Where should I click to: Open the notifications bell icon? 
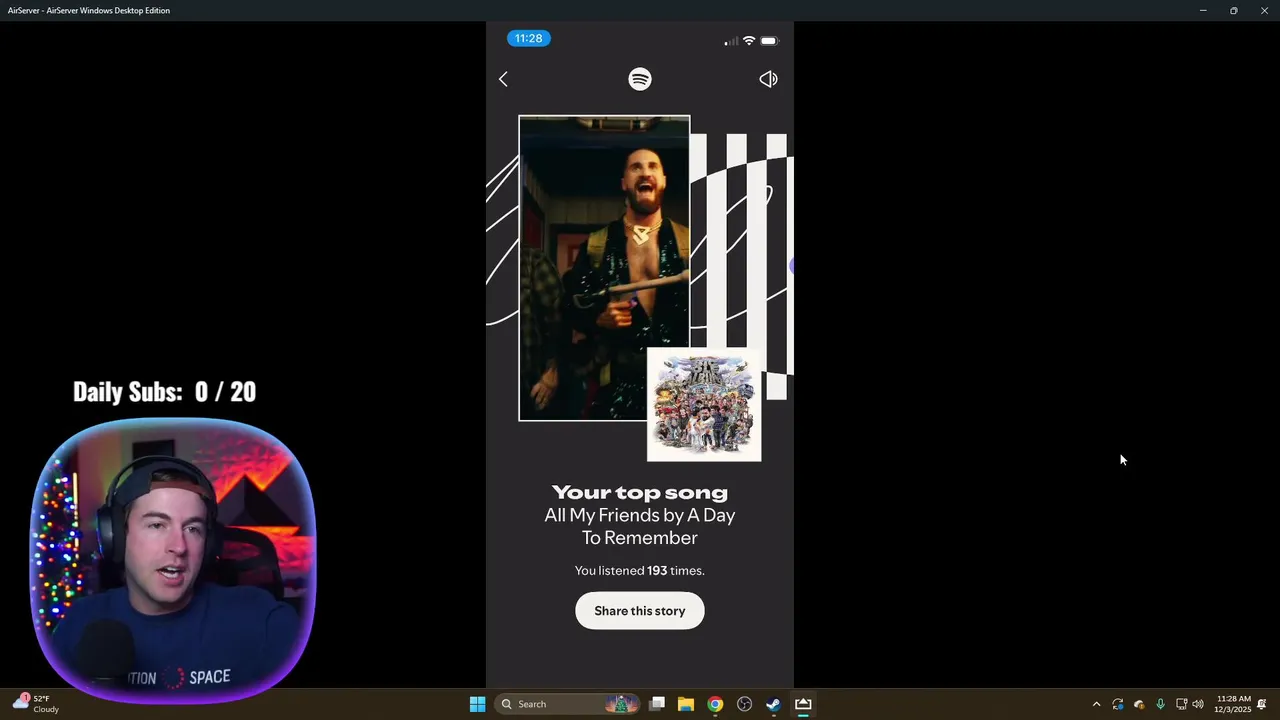click(x=1262, y=704)
